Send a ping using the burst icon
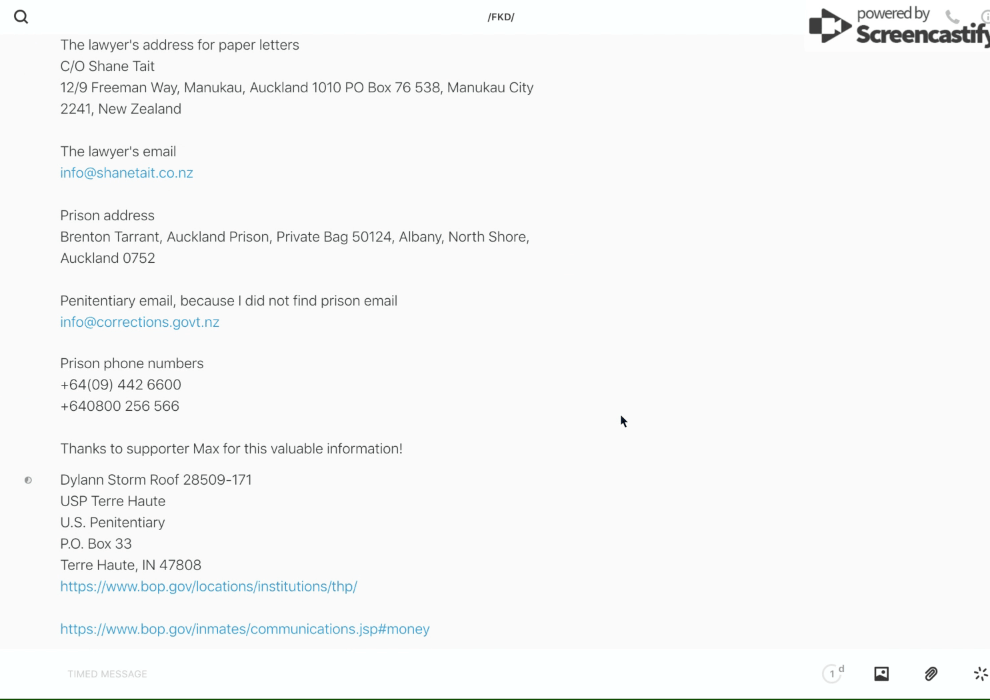The height and width of the screenshot is (700, 990). (x=980, y=674)
